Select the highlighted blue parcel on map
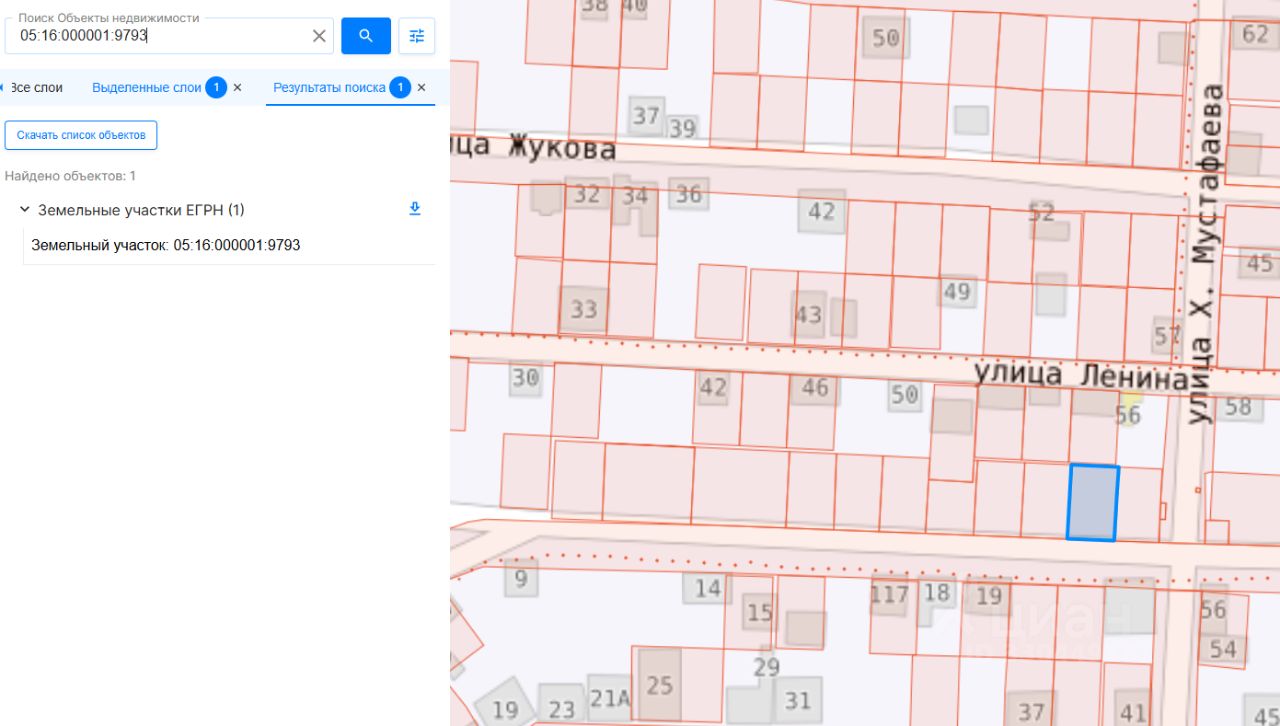This screenshot has width=1280, height=726. 1092,503
